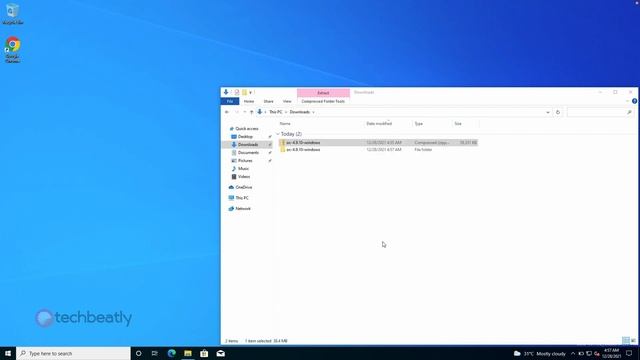Open the File menu tab
Image resolution: width=640 pixels, height=360 pixels.
pos(230,101)
